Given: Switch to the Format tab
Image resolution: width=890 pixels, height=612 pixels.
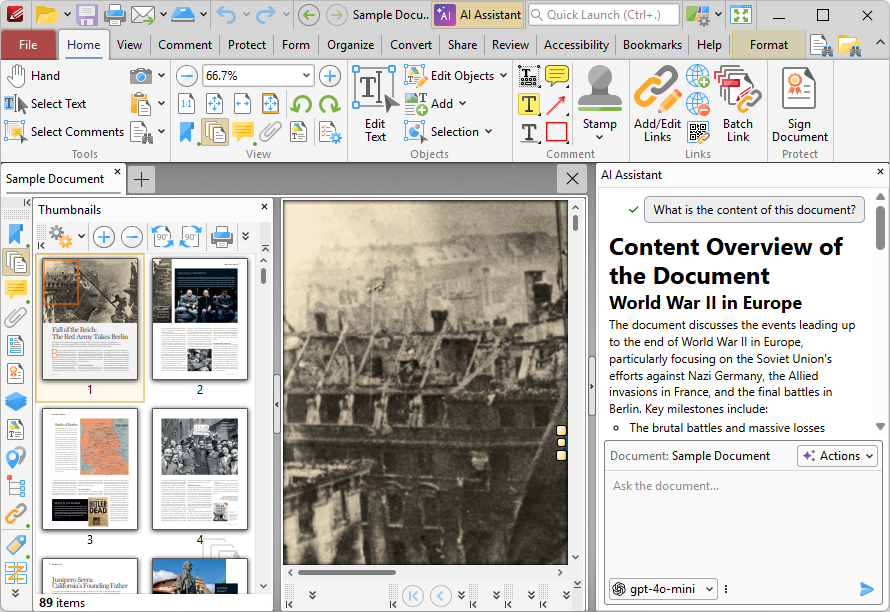Looking at the screenshot, I should click(769, 45).
